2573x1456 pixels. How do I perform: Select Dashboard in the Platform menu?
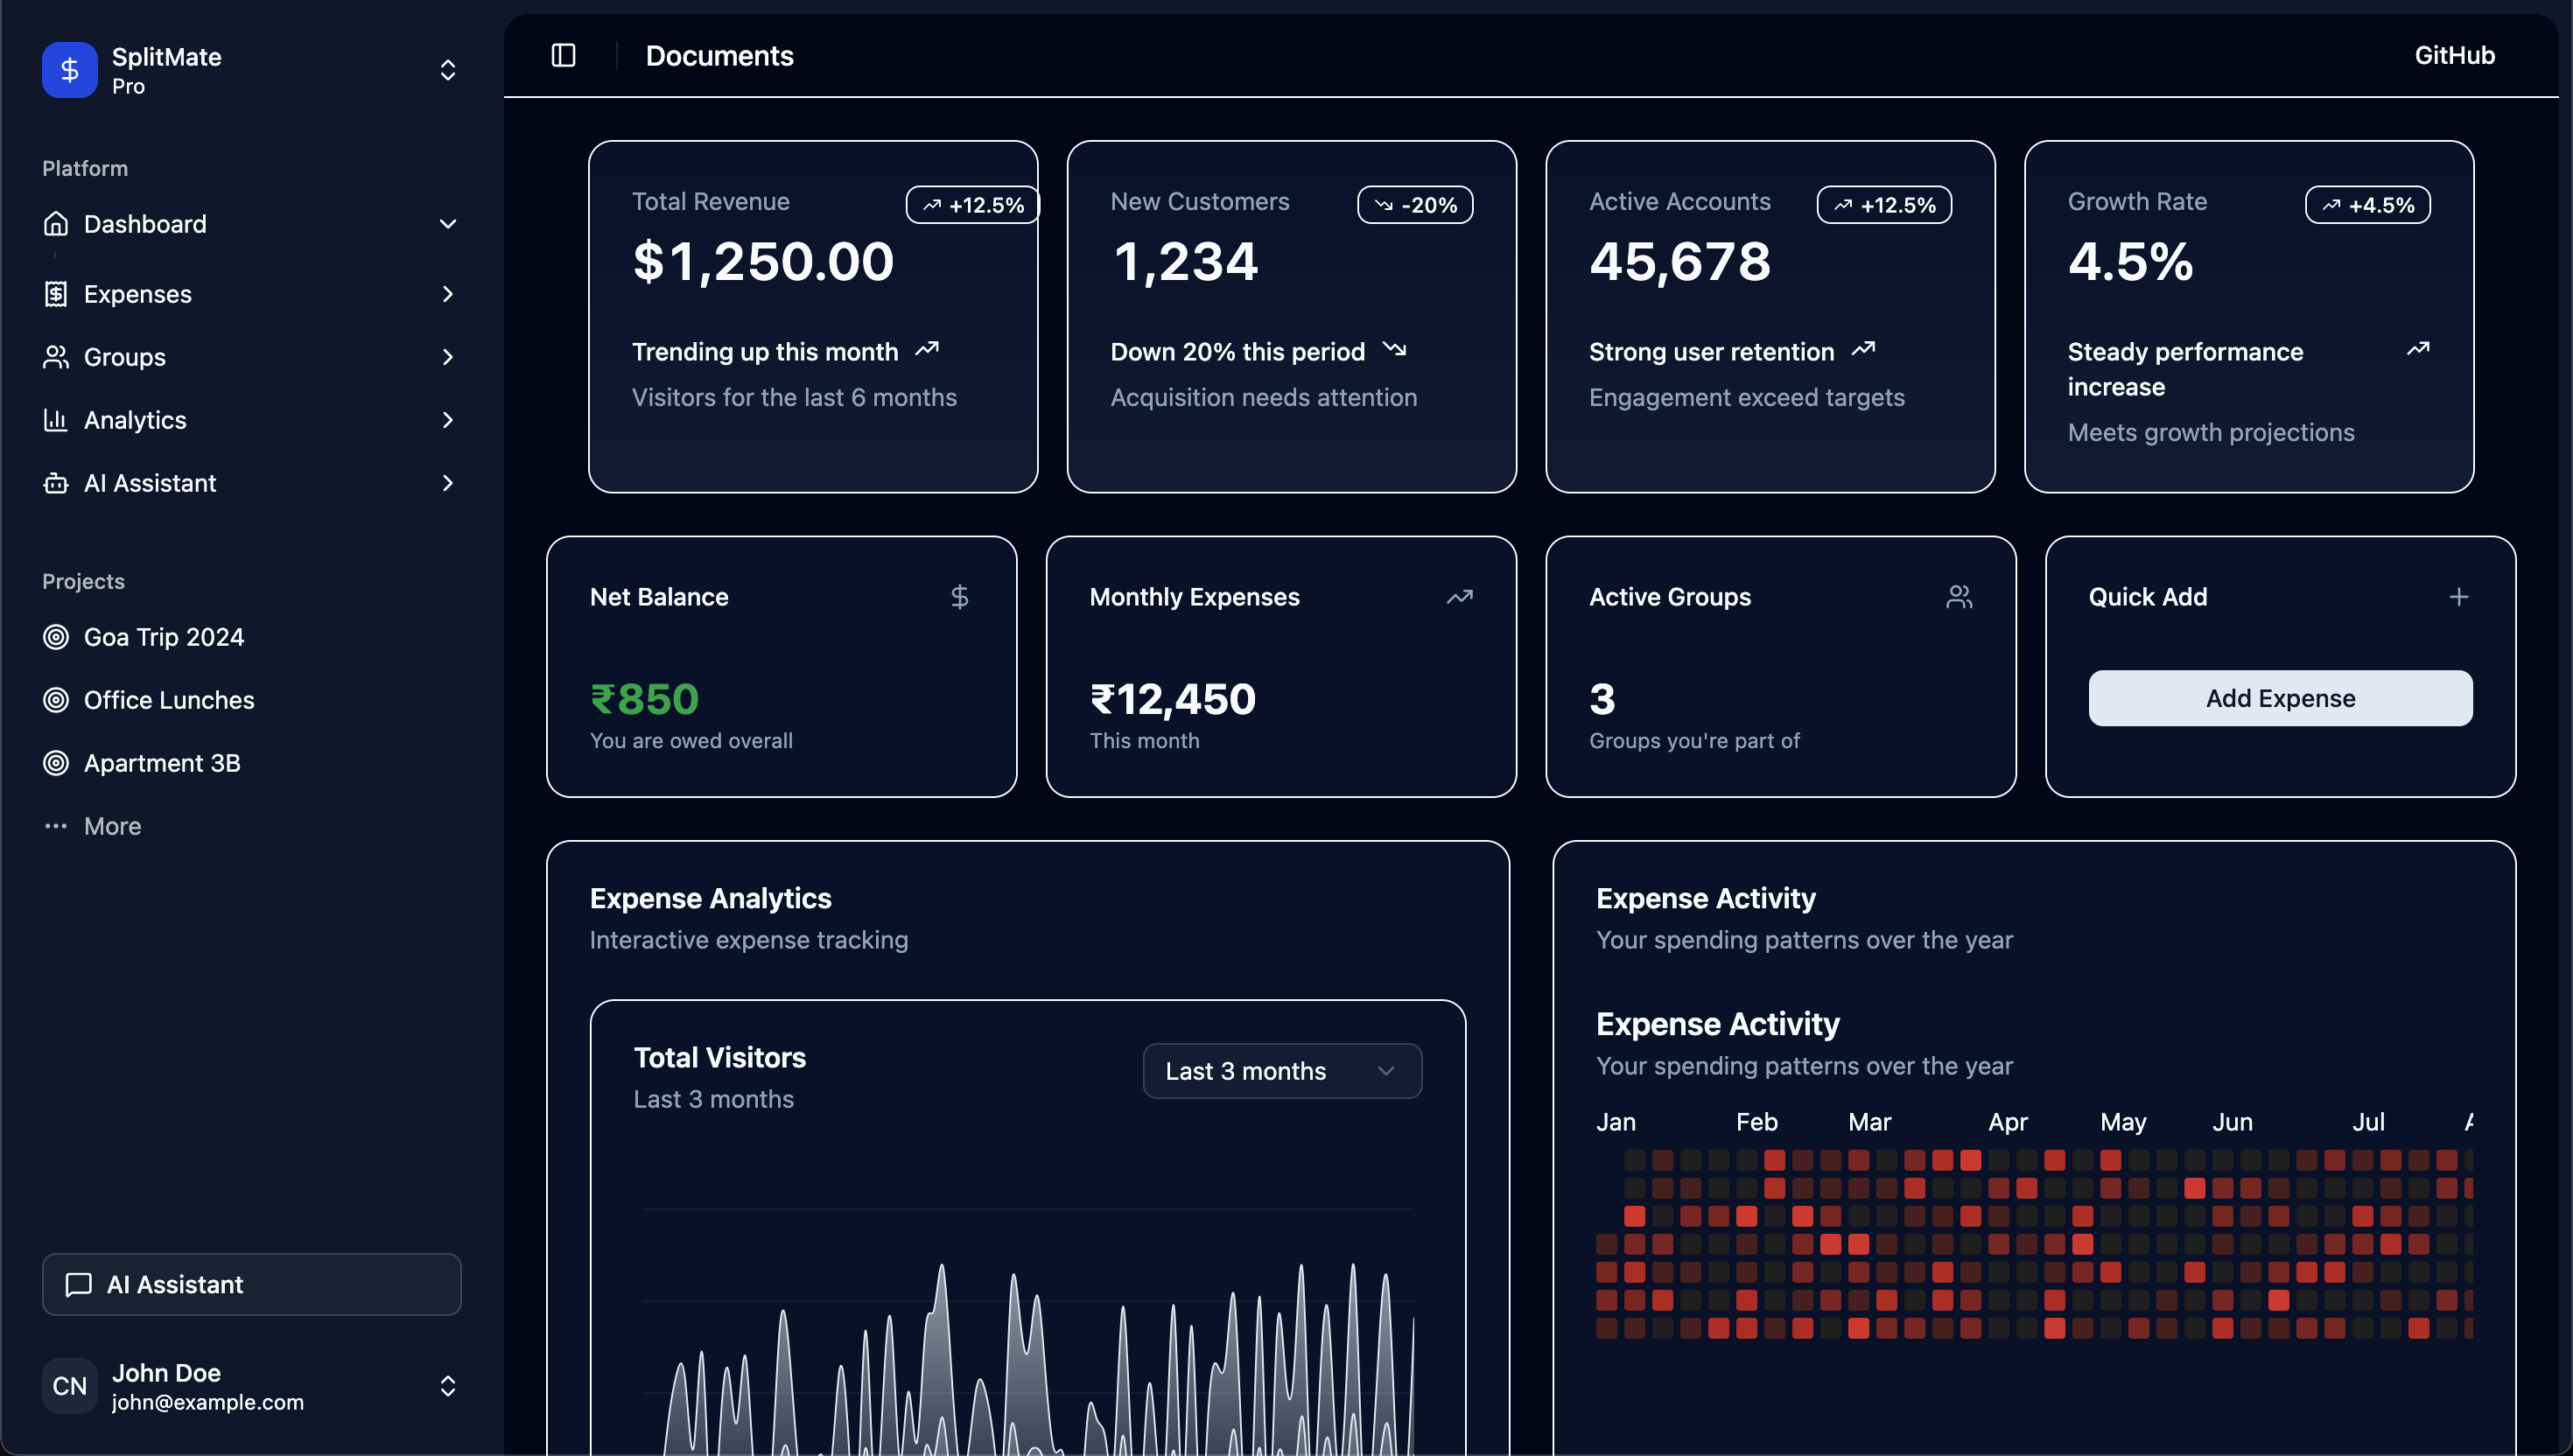[146, 224]
